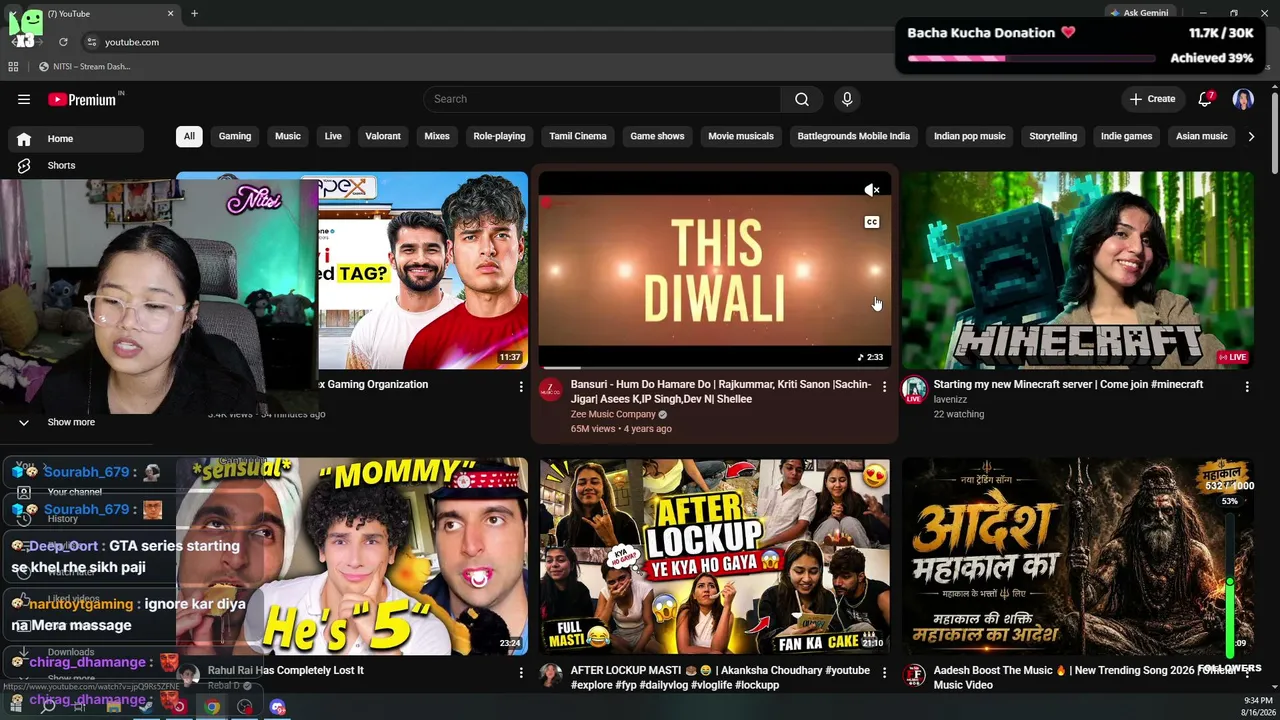Select the Tamil Cinema filter chip

click(x=578, y=136)
